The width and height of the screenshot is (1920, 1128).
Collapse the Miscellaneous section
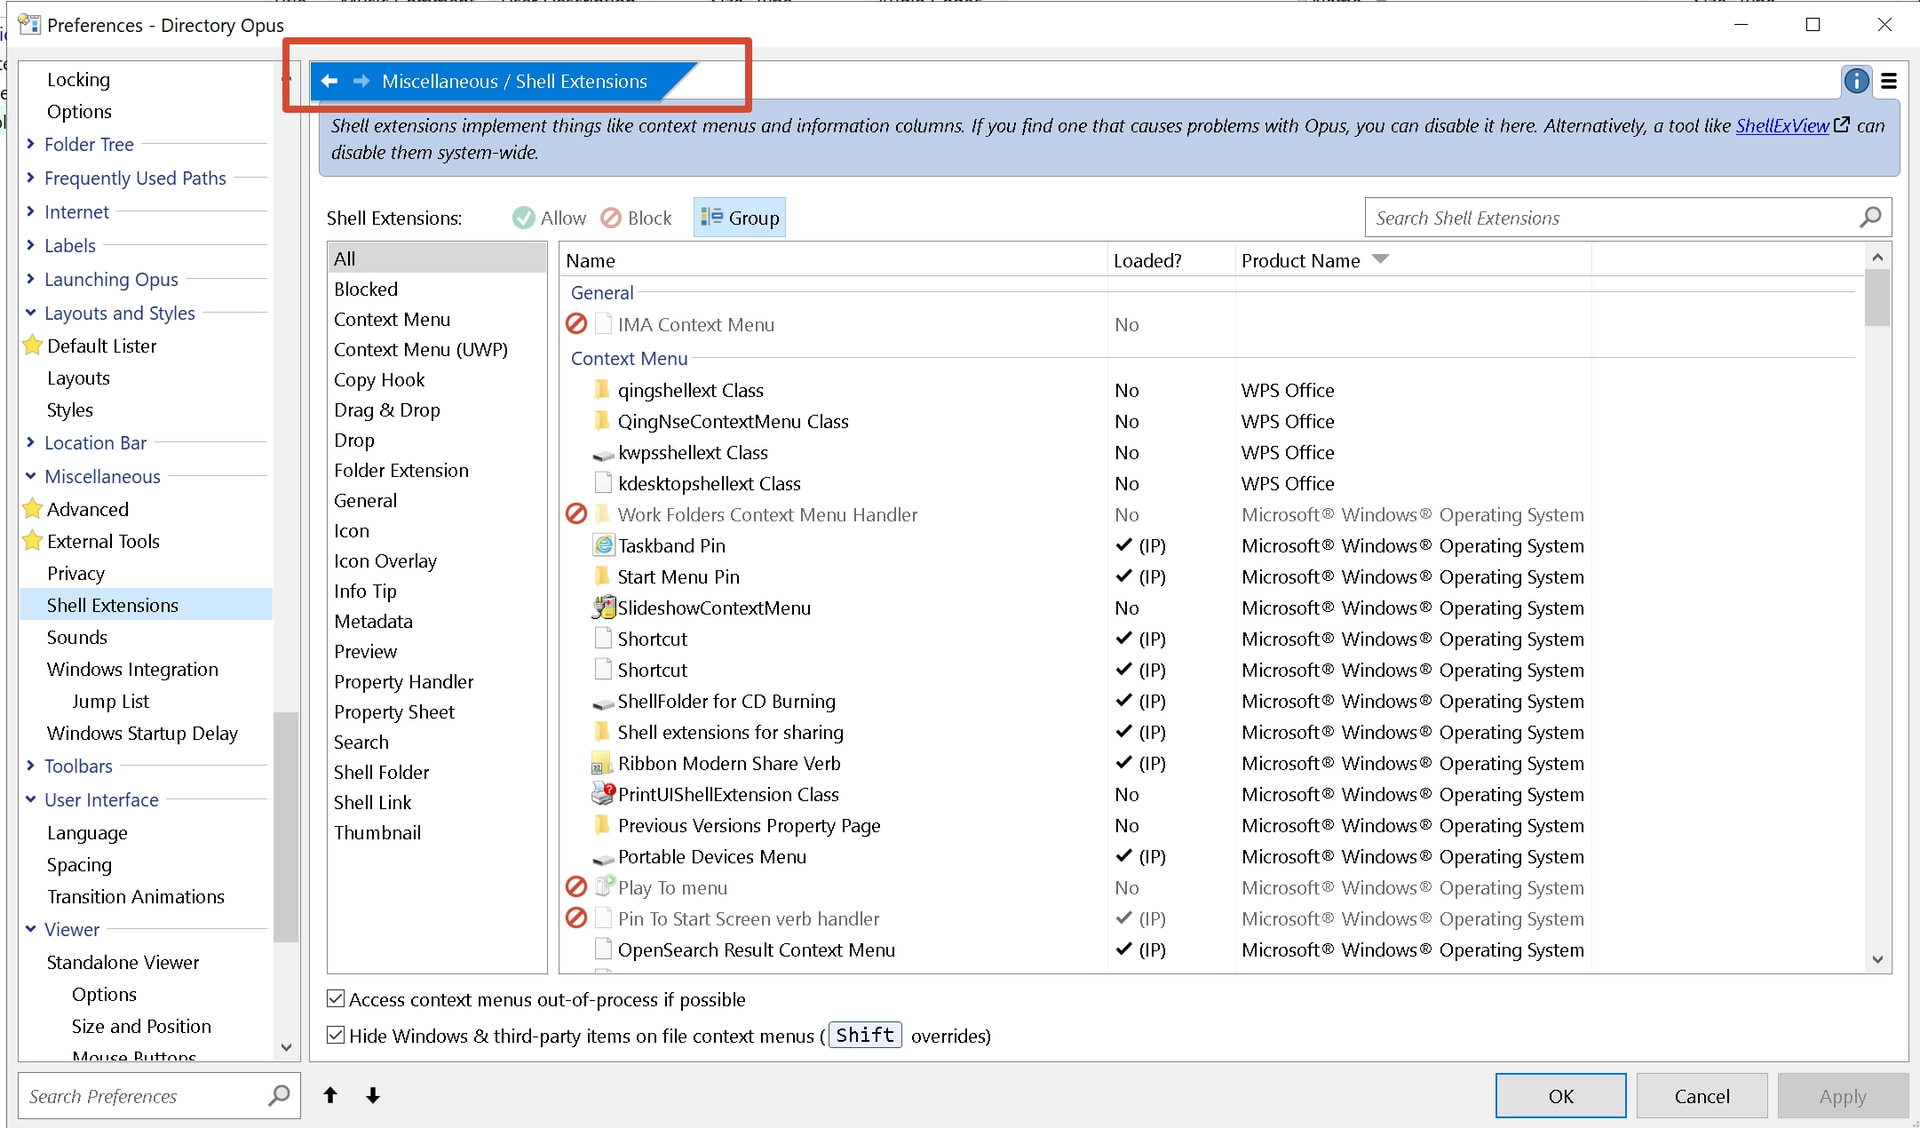click(x=30, y=476)
